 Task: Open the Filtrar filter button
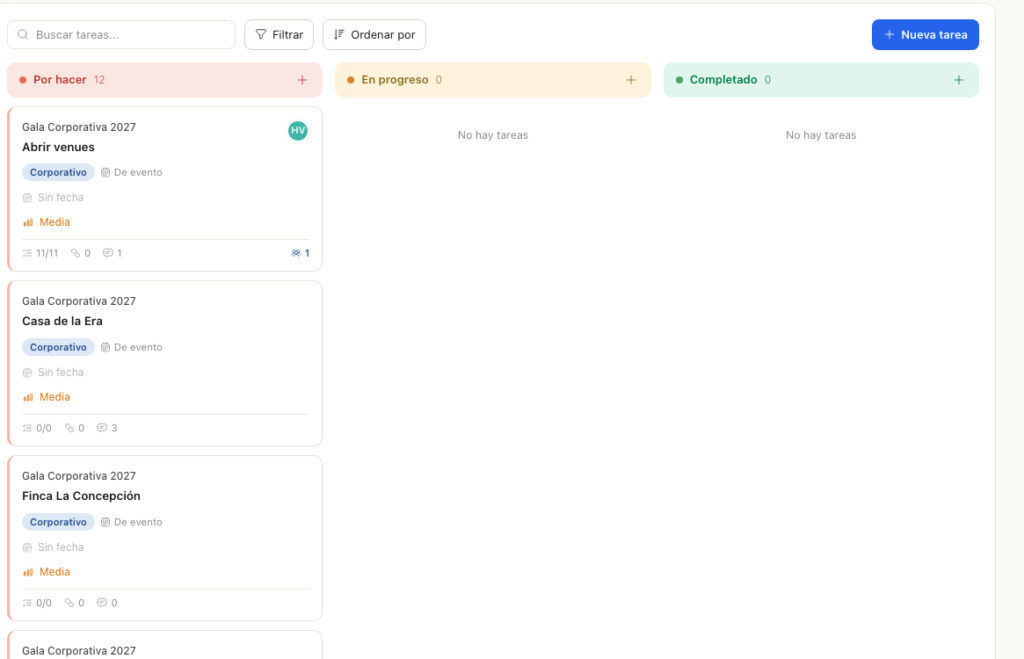pos(279,35)
